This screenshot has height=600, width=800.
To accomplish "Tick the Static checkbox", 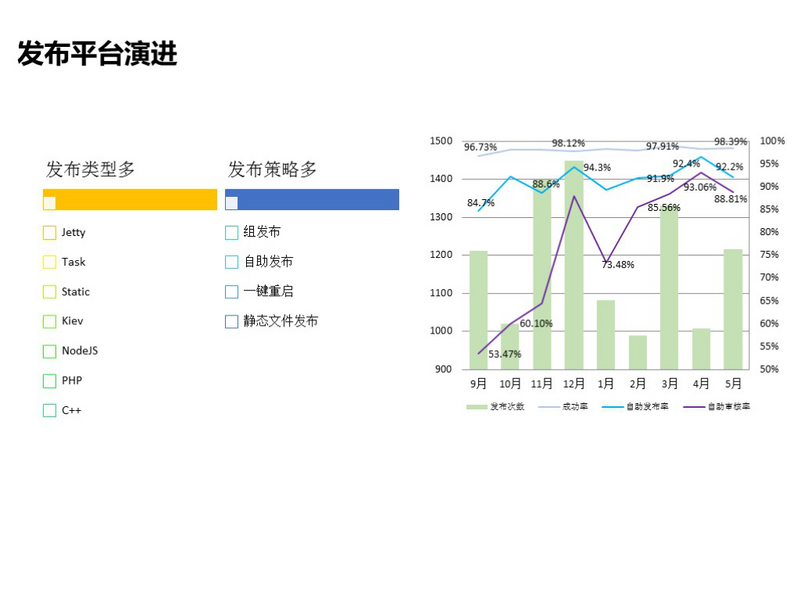I will pyautogui.click(x=49, y=292).
